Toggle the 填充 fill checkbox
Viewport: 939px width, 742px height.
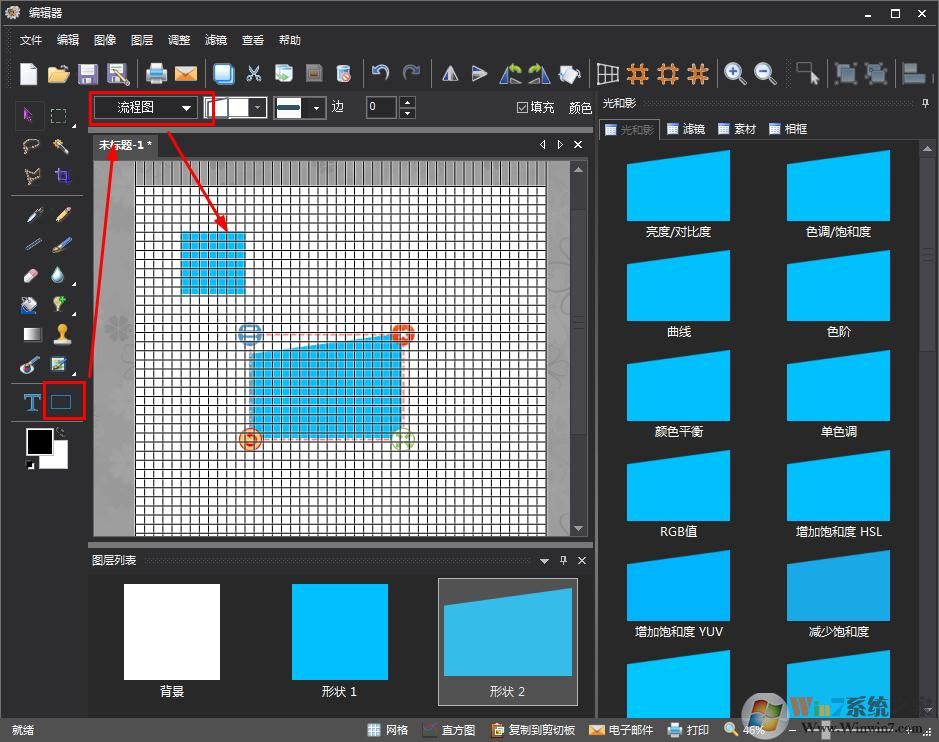point(522,108)
